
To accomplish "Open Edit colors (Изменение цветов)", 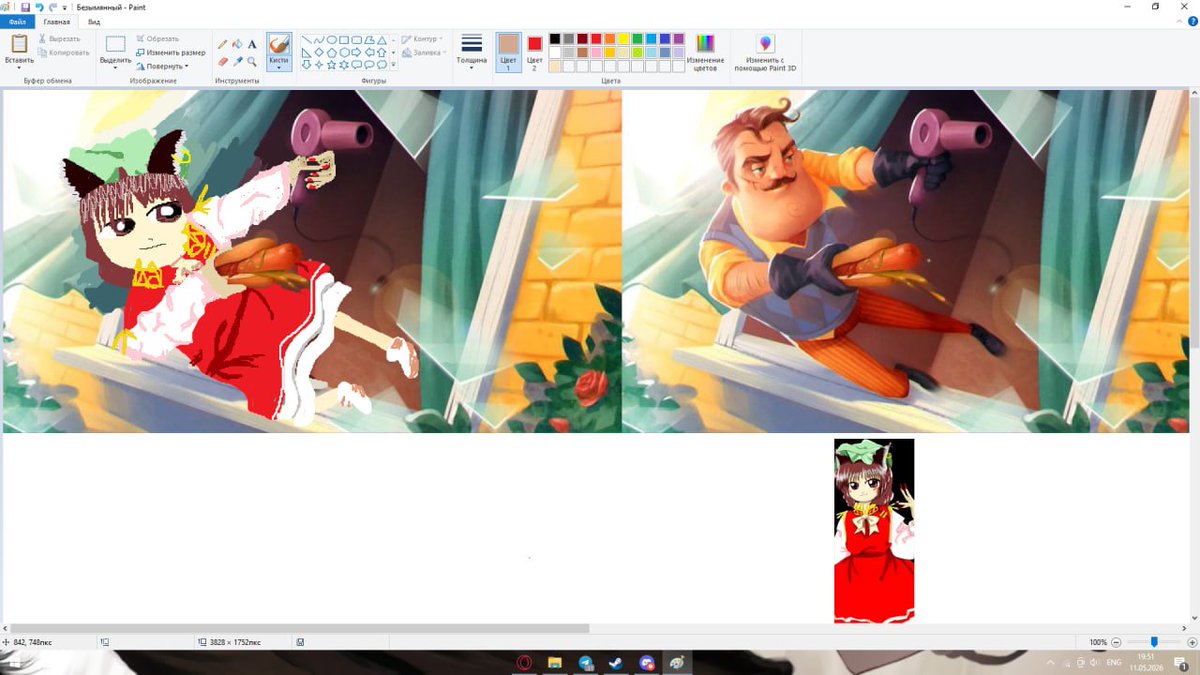I will [705, 52].
